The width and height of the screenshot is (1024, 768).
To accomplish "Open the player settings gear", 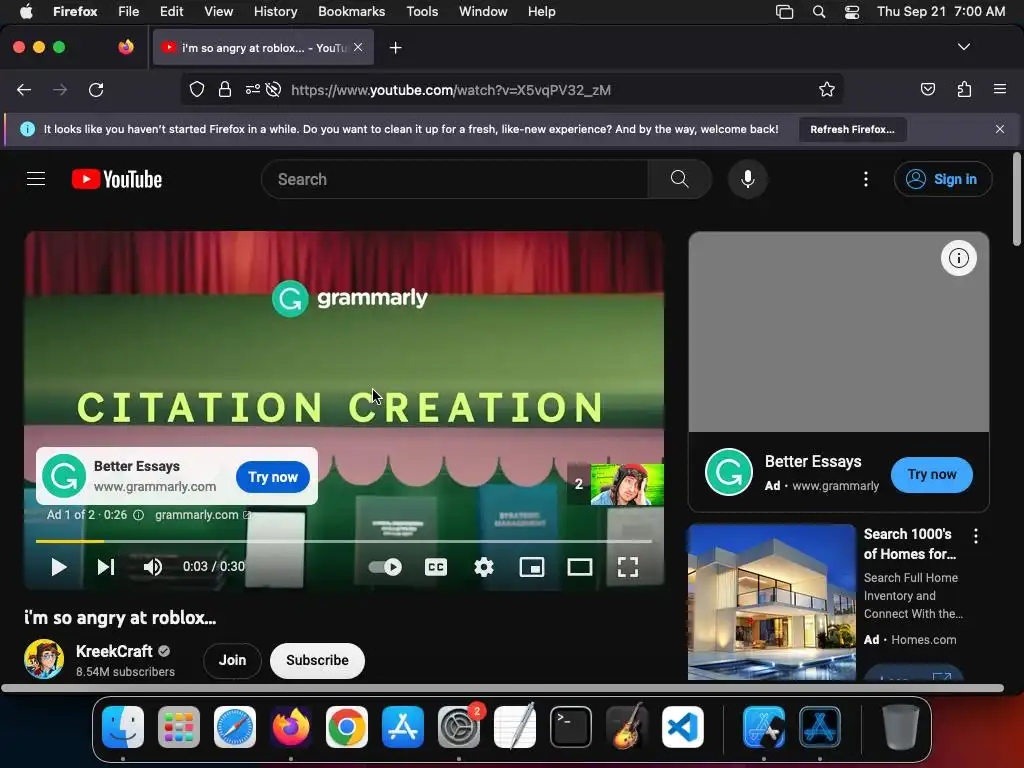I will (484, 567).
